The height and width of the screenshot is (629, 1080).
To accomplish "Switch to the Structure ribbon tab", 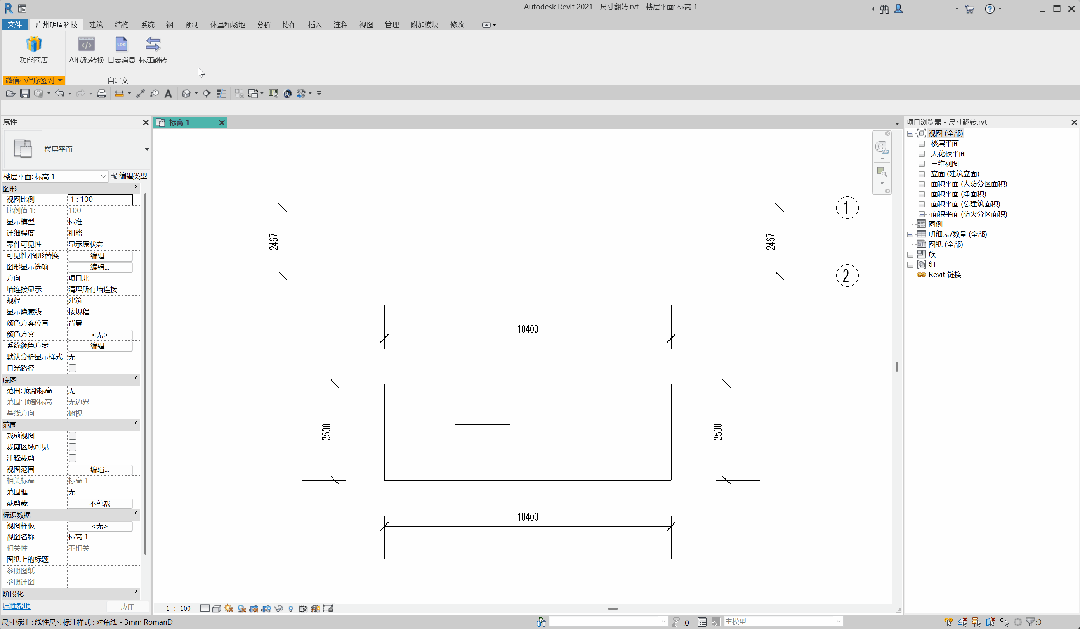I will [122, 25].
